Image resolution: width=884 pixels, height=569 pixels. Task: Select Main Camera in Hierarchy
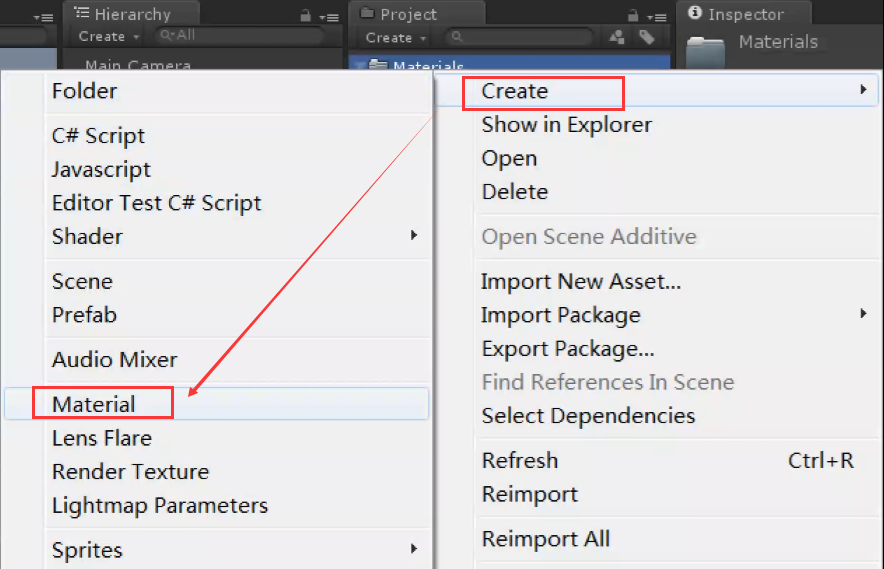(138, 64)
